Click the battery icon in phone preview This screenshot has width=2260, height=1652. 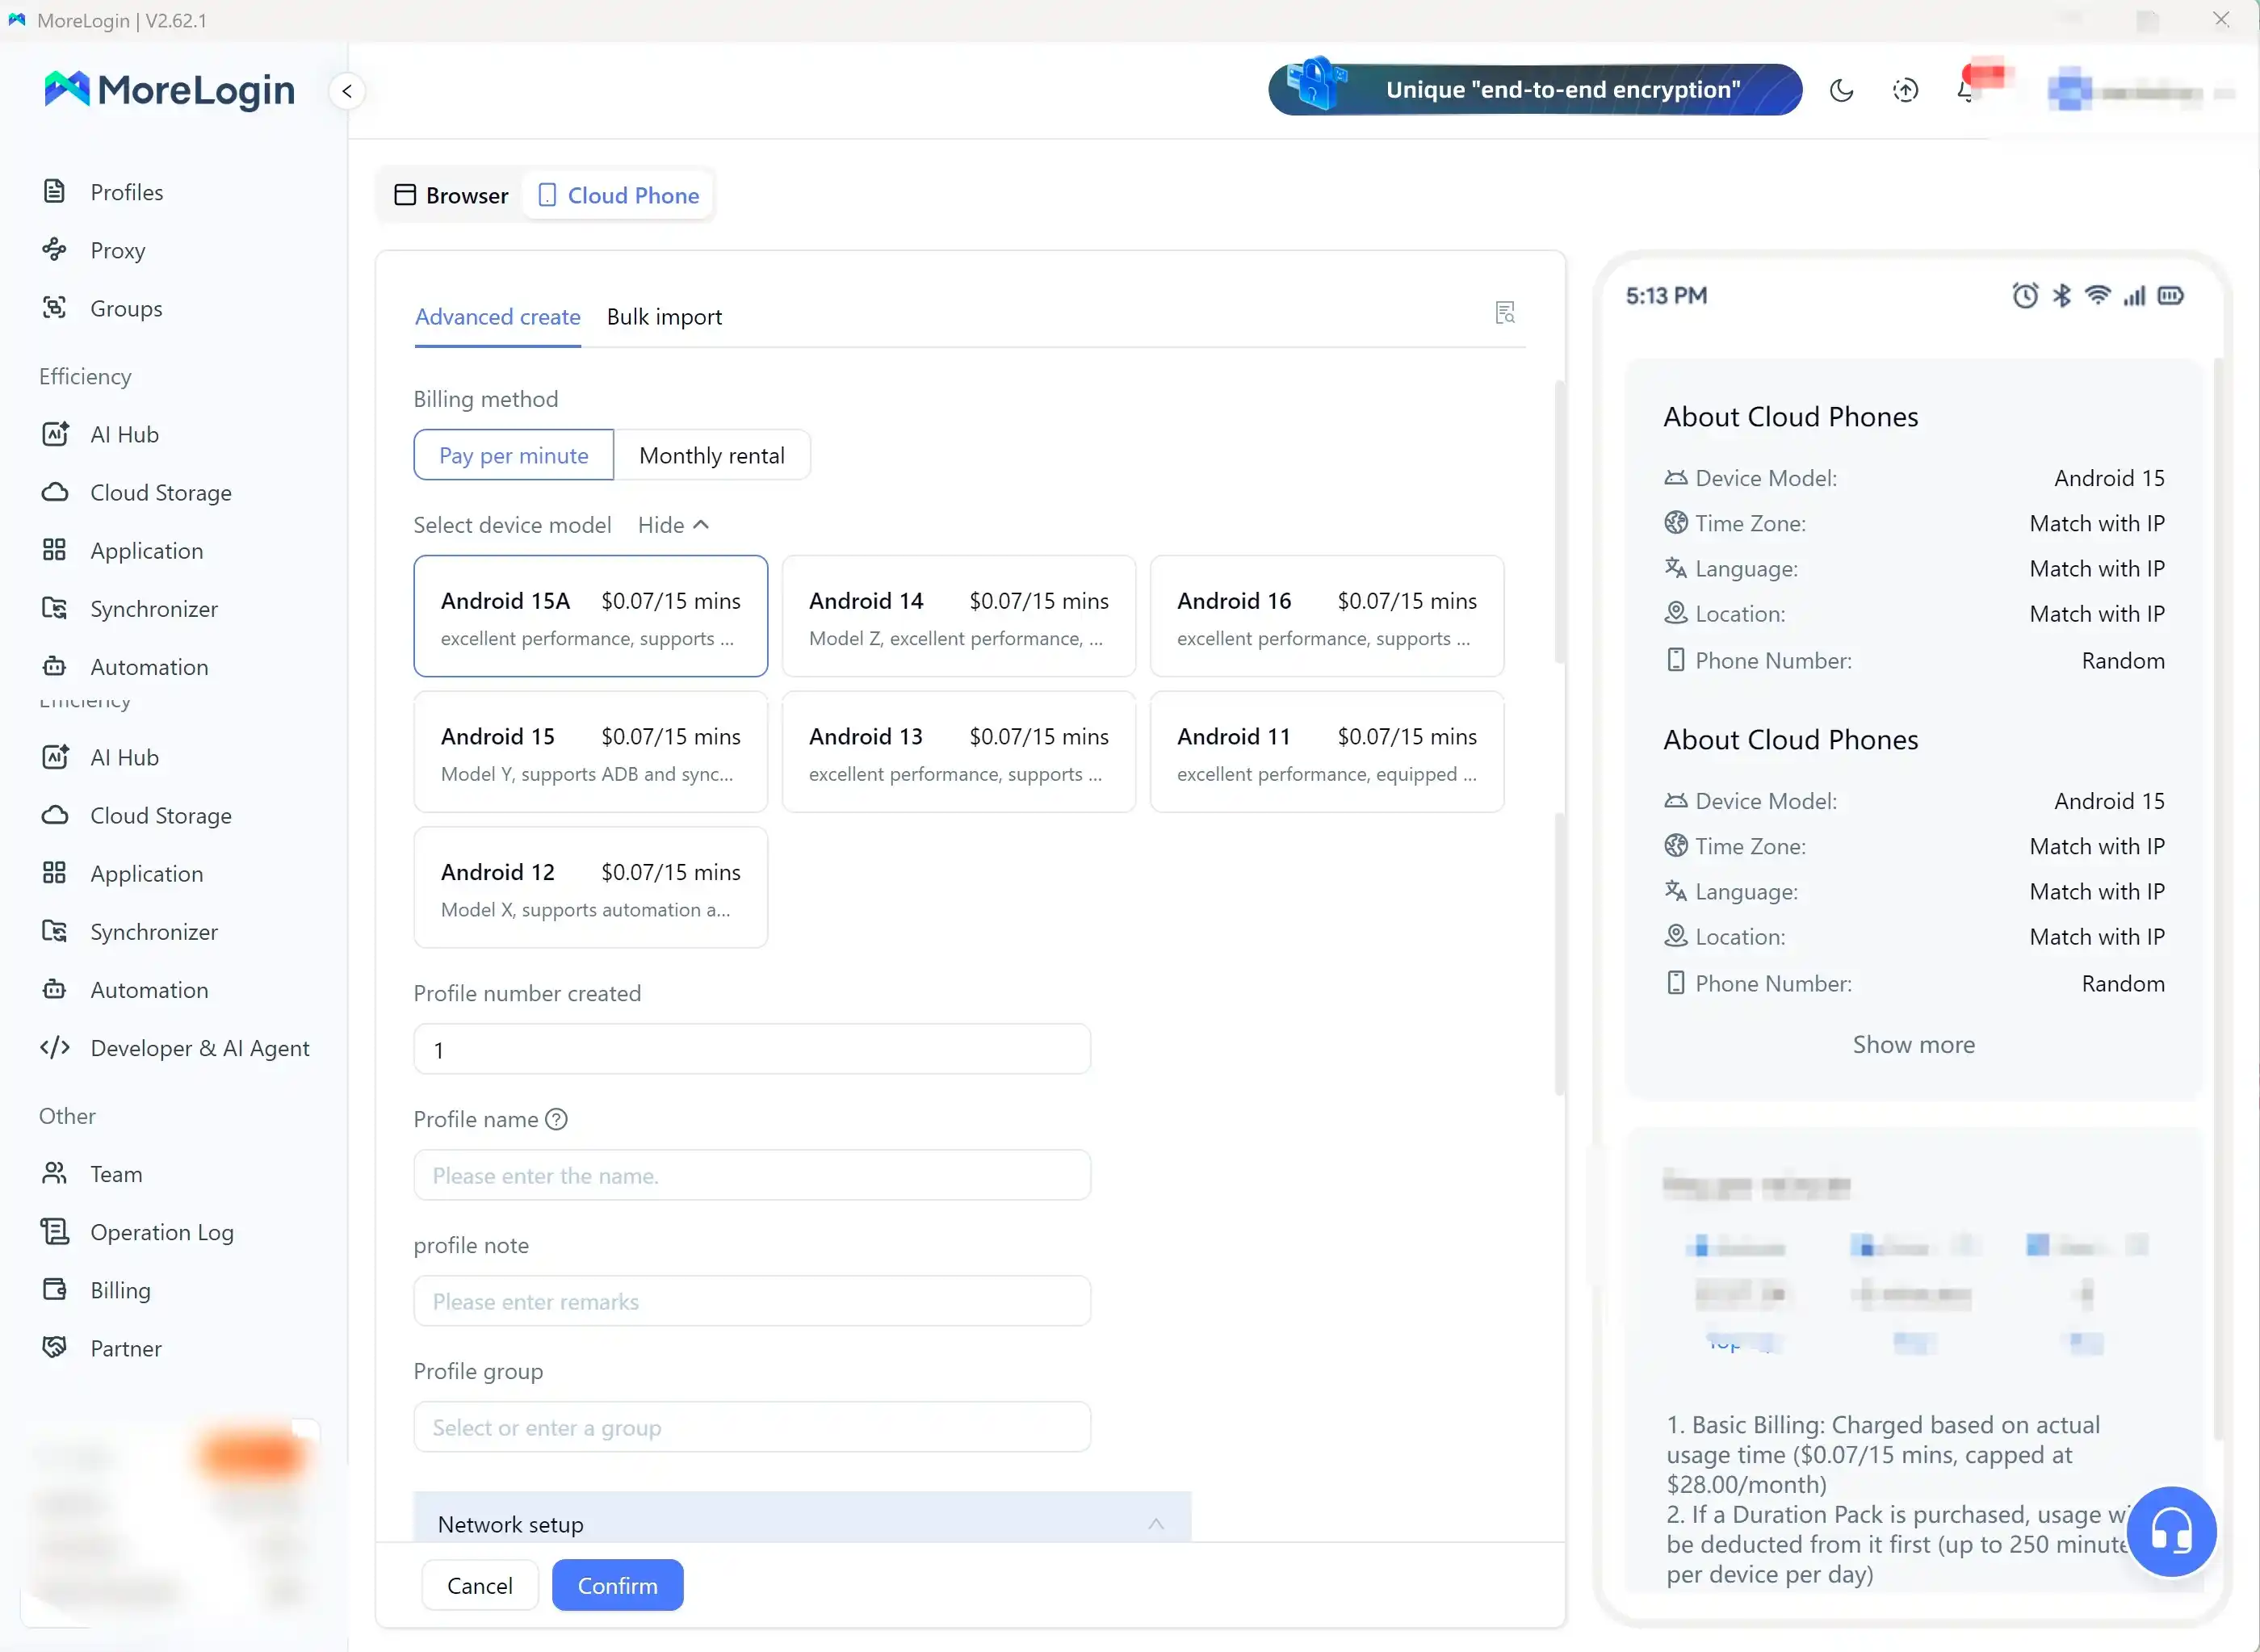pyautogui.click(x=2171, y=296)
